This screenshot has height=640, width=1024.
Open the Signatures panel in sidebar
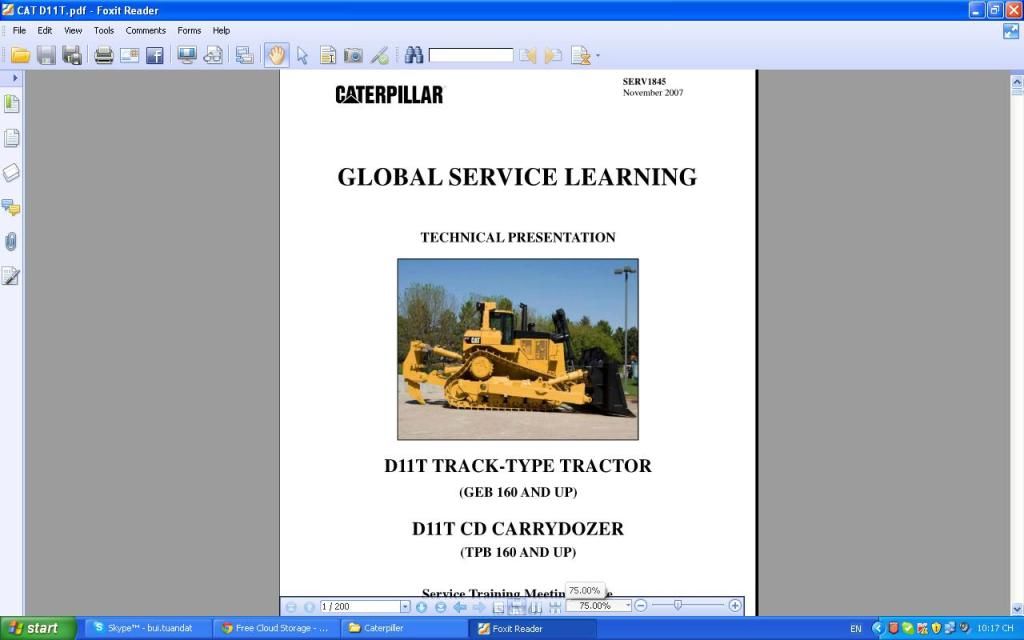pos(11,276)
